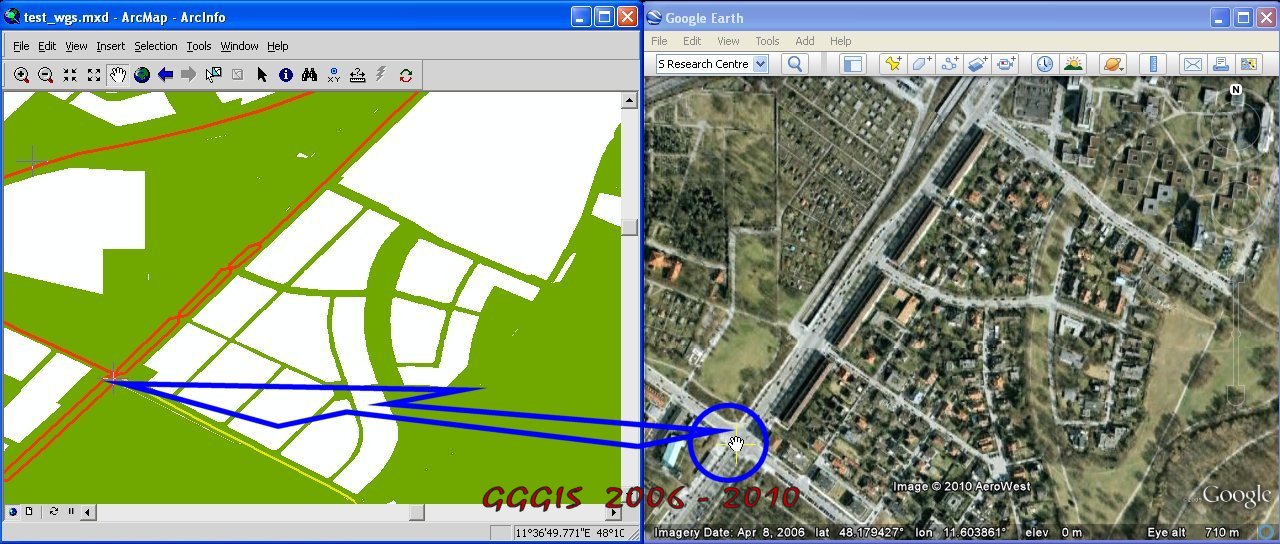Select the Measure ruler tool
This screenshot has height=544, width=1280.
(357, 75)
